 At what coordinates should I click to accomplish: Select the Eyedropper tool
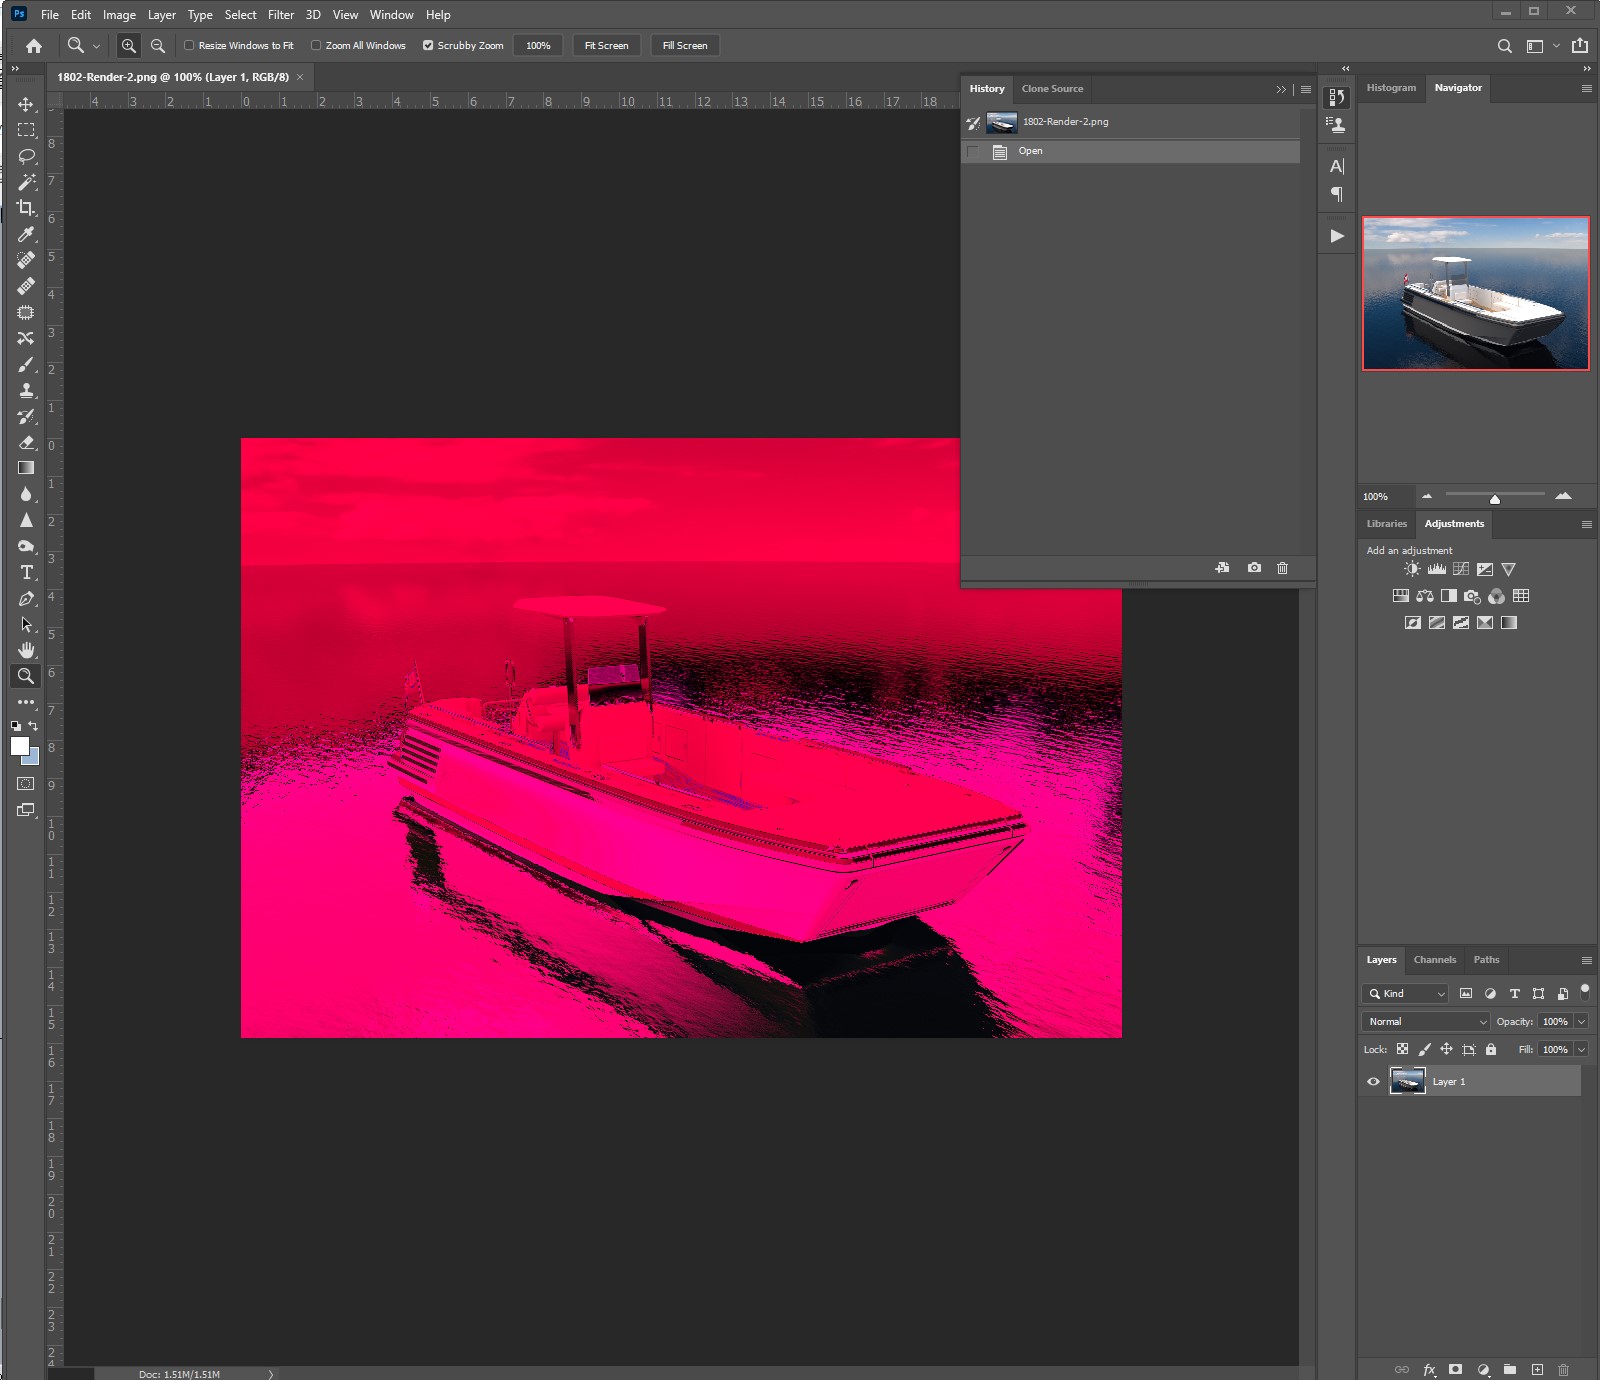pos(26,234)
